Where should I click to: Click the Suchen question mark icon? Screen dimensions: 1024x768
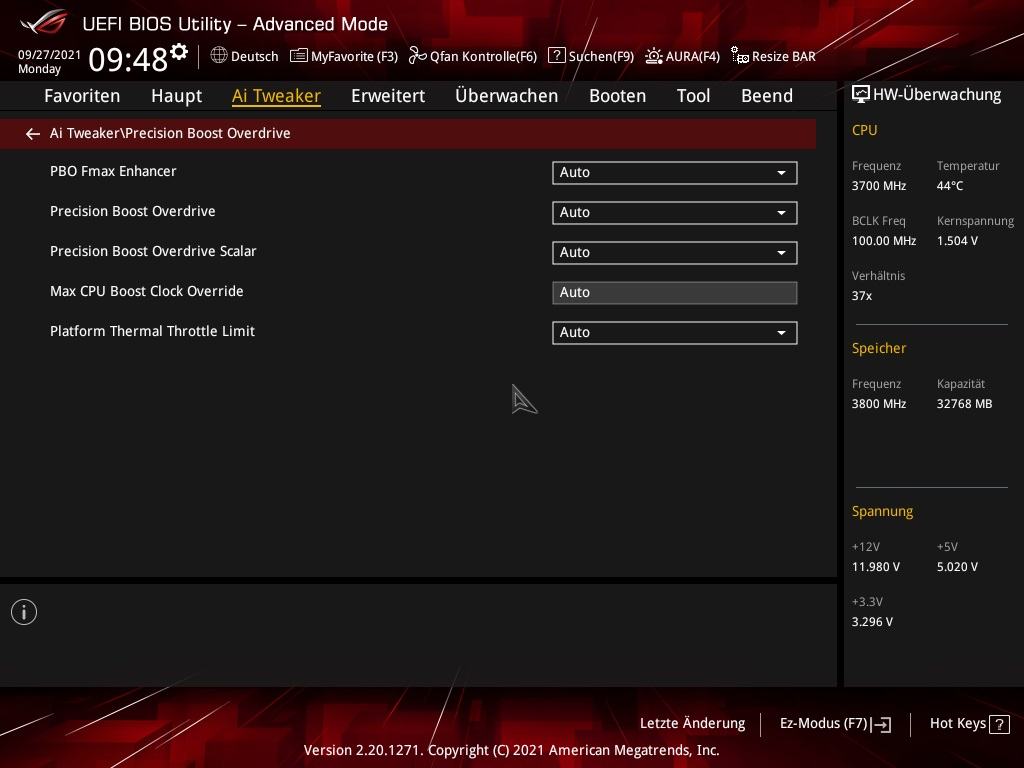point(556,55)
